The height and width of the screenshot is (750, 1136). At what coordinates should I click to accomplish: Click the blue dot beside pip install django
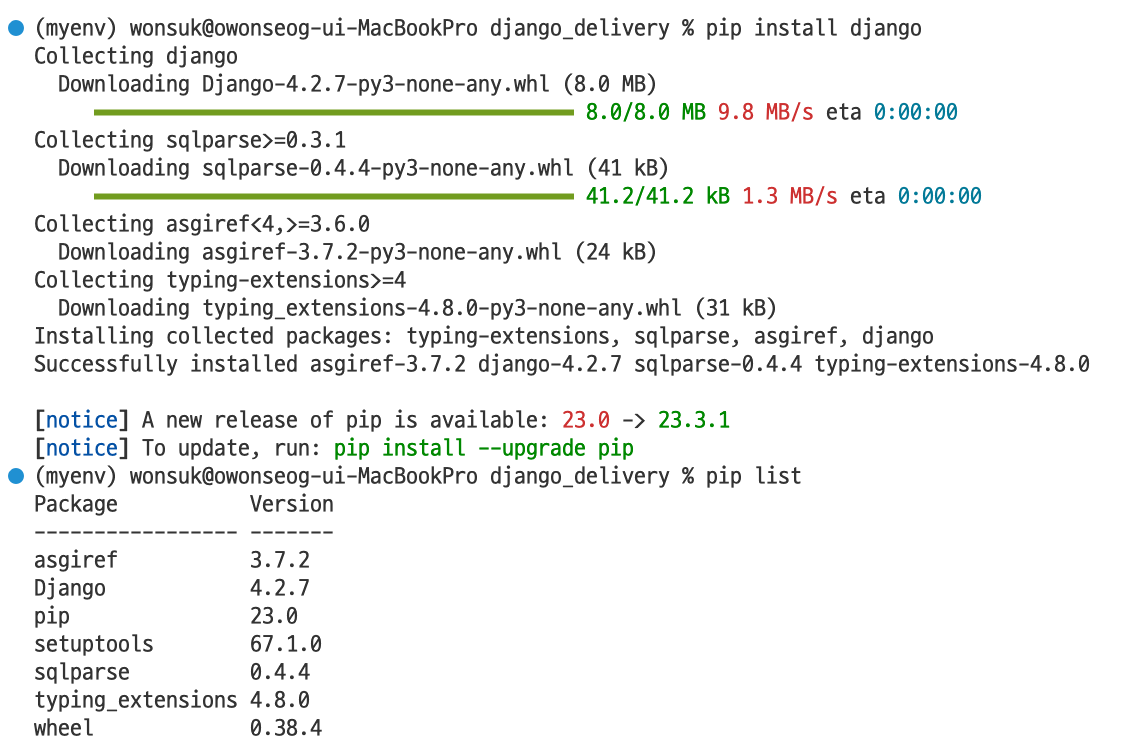[16, 28]
